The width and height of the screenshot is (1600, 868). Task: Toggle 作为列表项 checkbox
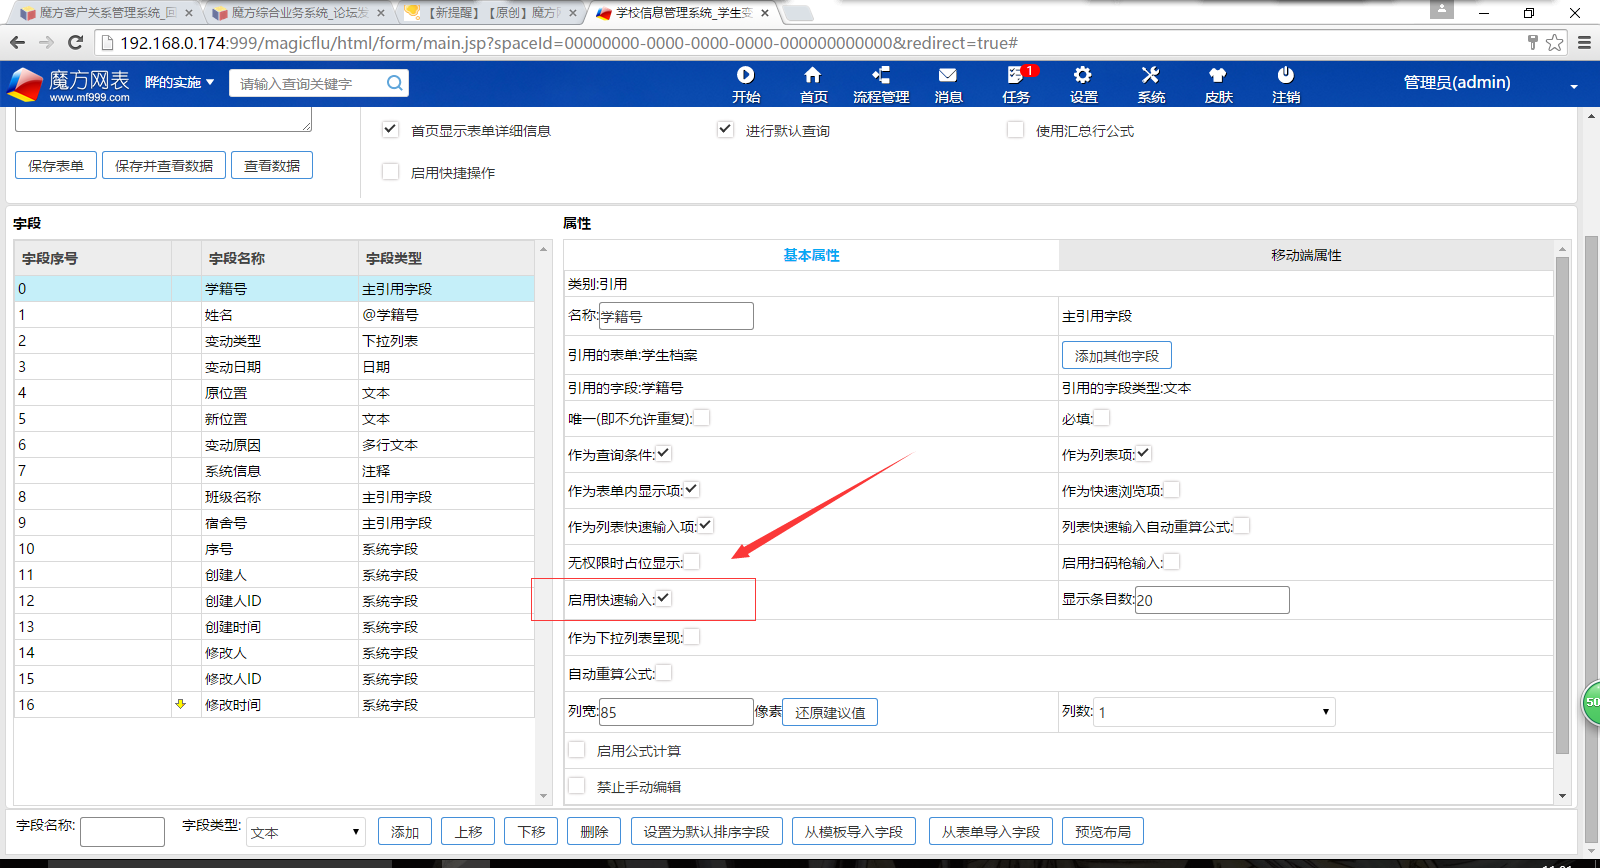point(1144,454)
